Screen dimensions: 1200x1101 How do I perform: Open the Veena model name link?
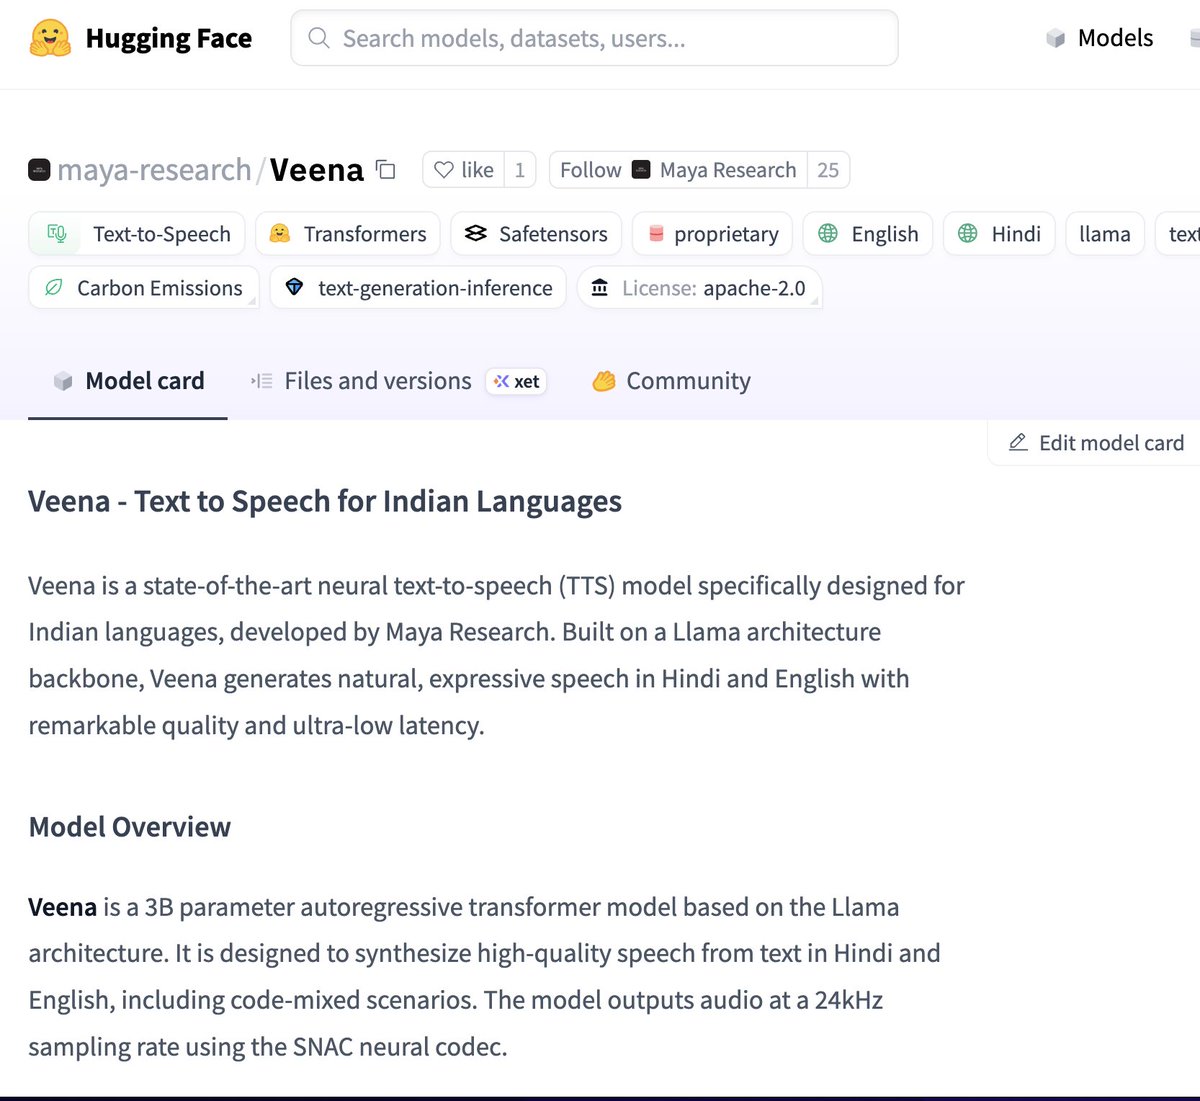point(316,170)
